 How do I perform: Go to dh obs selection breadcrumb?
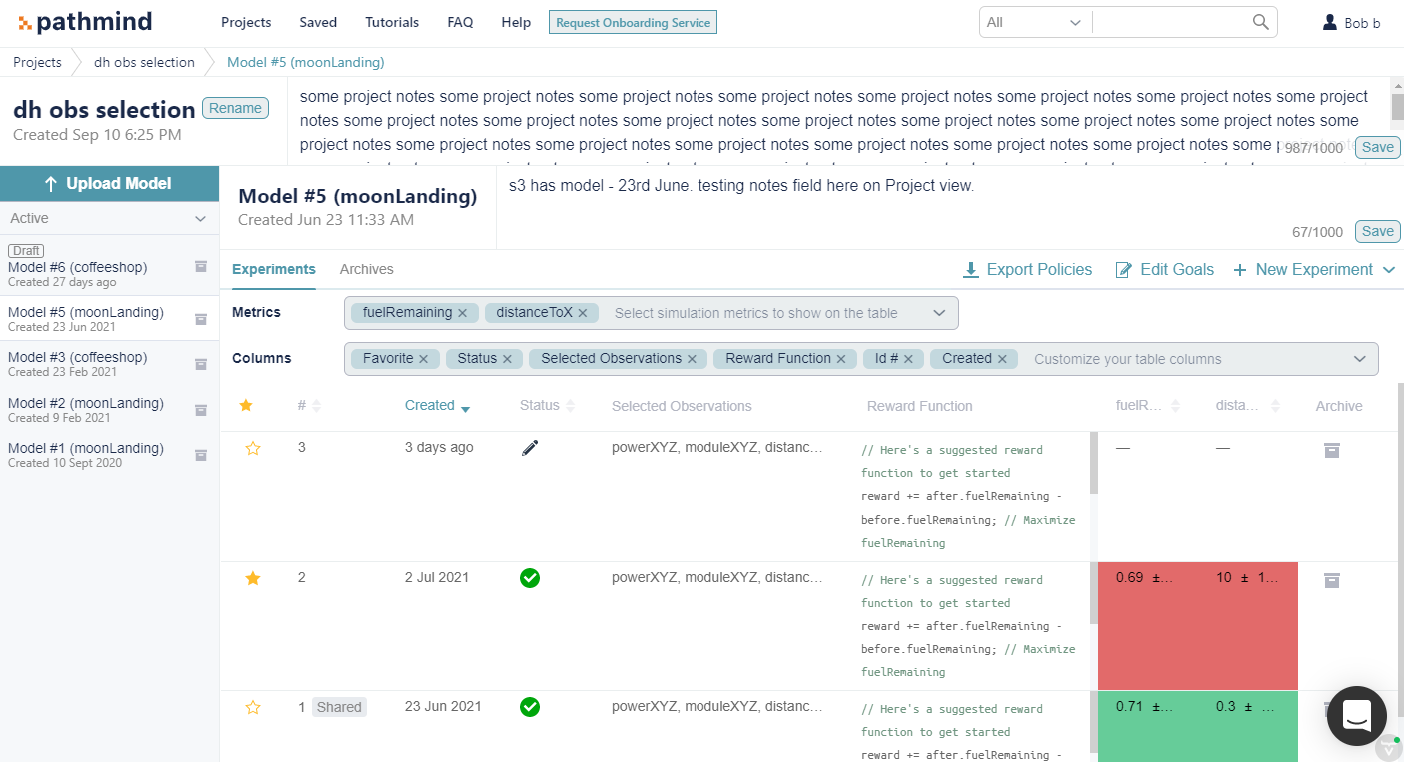pos(144,62)
